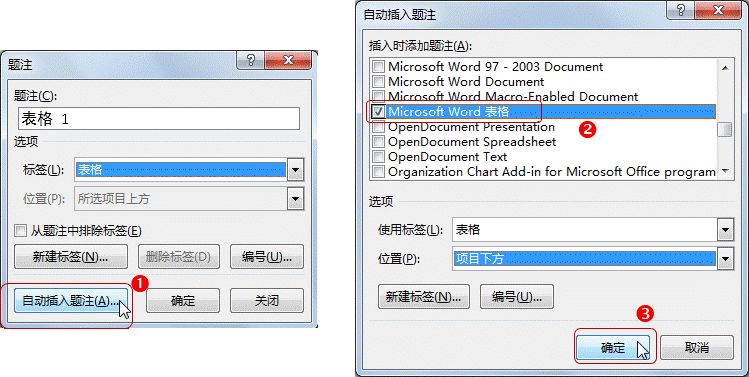749x377 pixels.
Task: Click the 题注 text field with 表格 1
Action: click(159, 118)
